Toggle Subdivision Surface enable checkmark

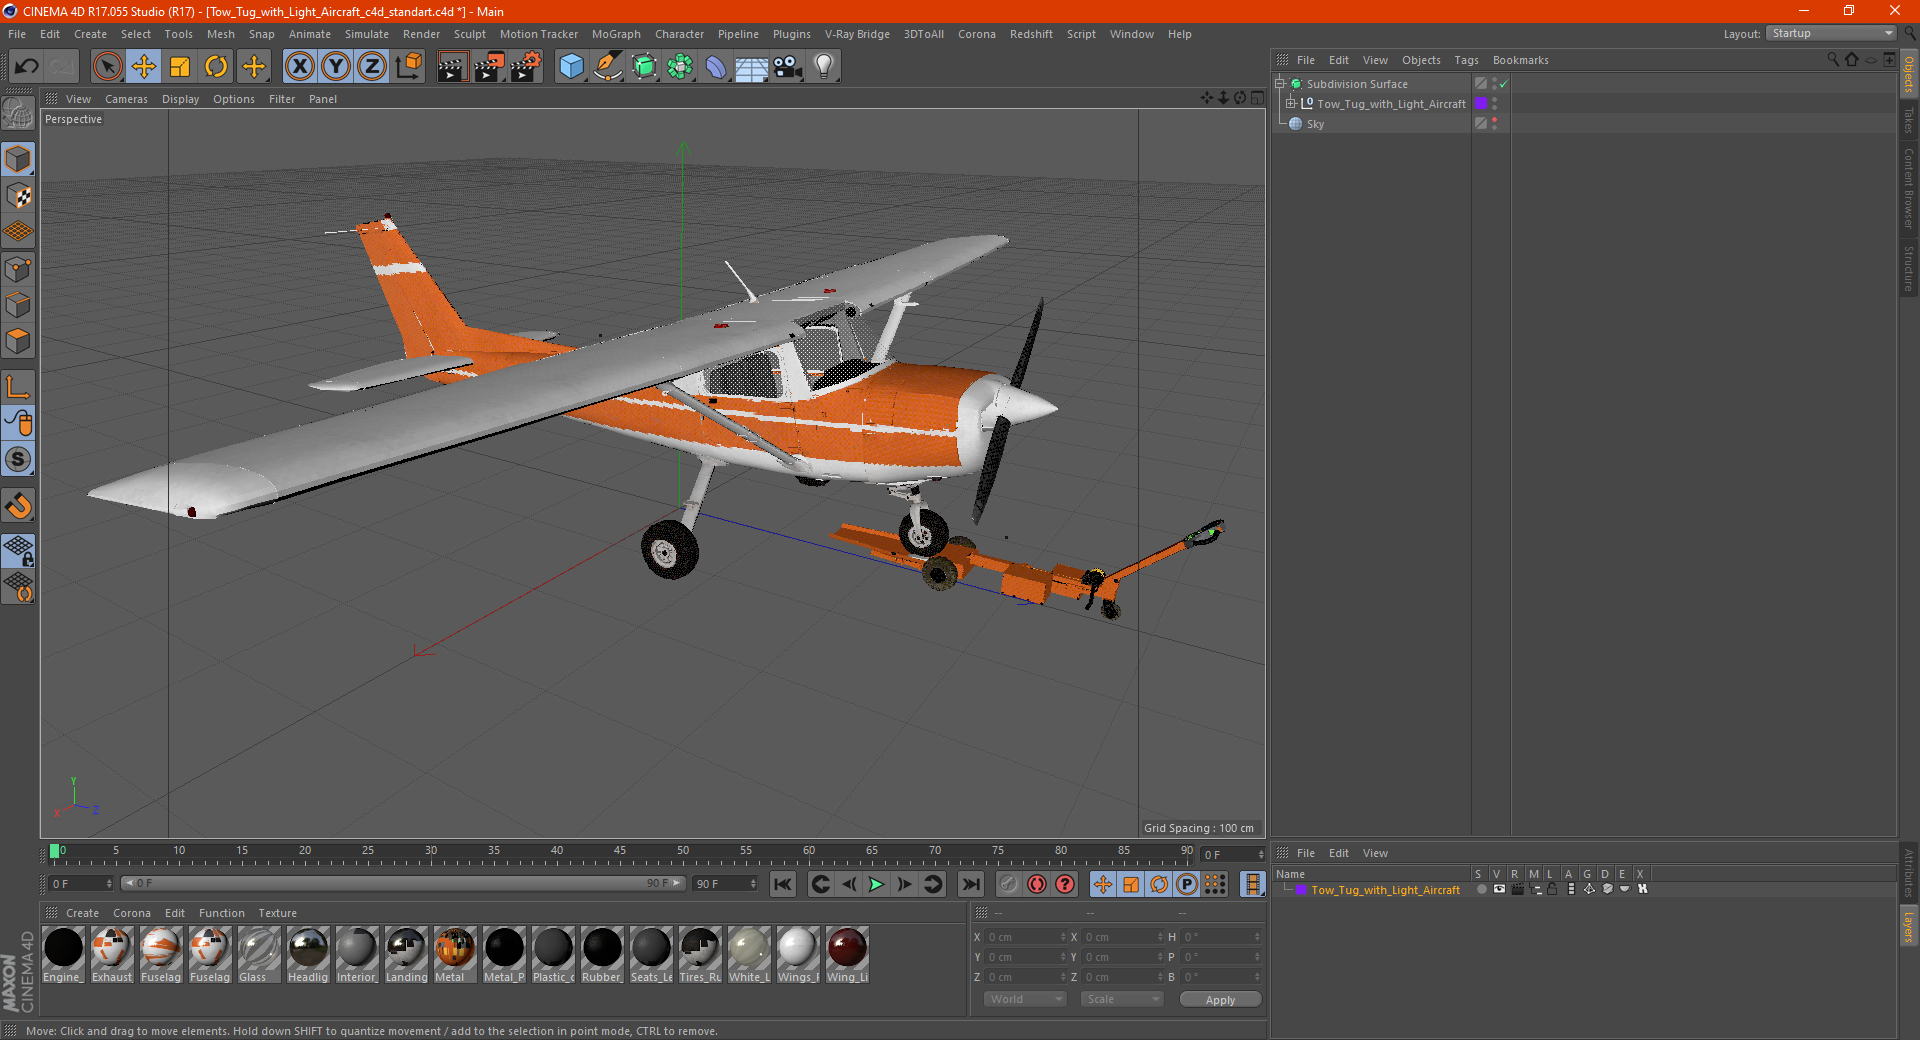1503,84
